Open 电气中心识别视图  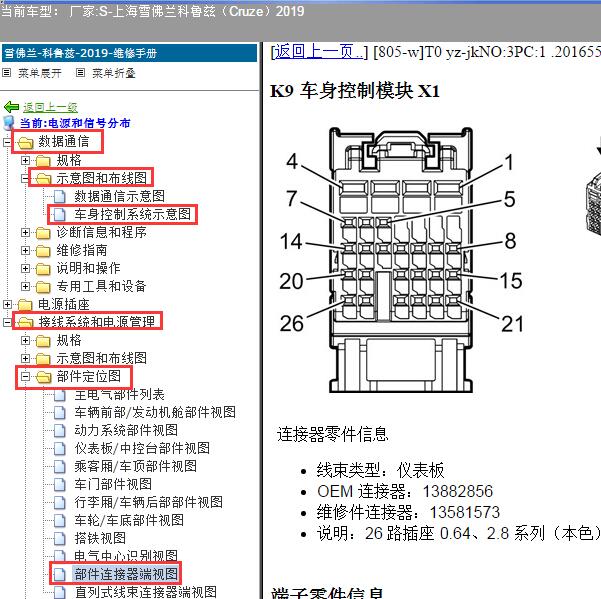pyautogui.click(x=126, y=556)
